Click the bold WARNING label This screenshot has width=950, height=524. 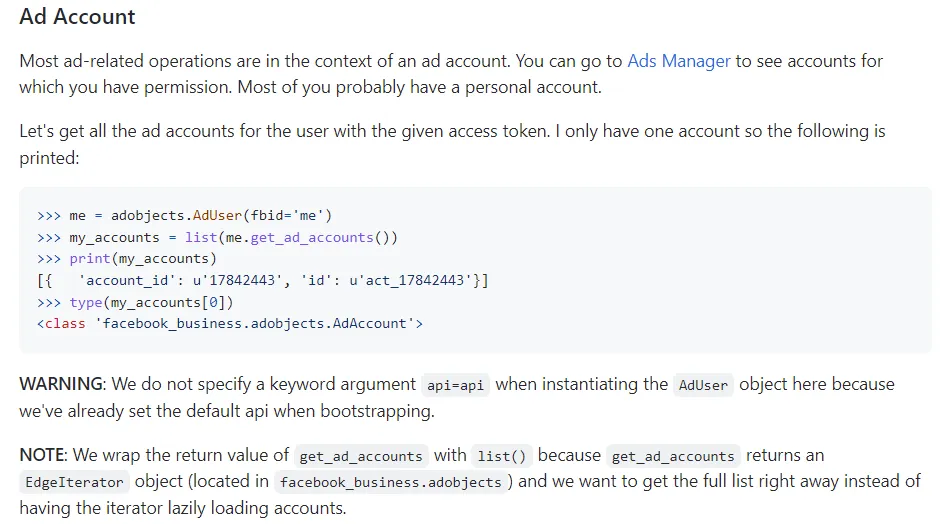[60, 384]
